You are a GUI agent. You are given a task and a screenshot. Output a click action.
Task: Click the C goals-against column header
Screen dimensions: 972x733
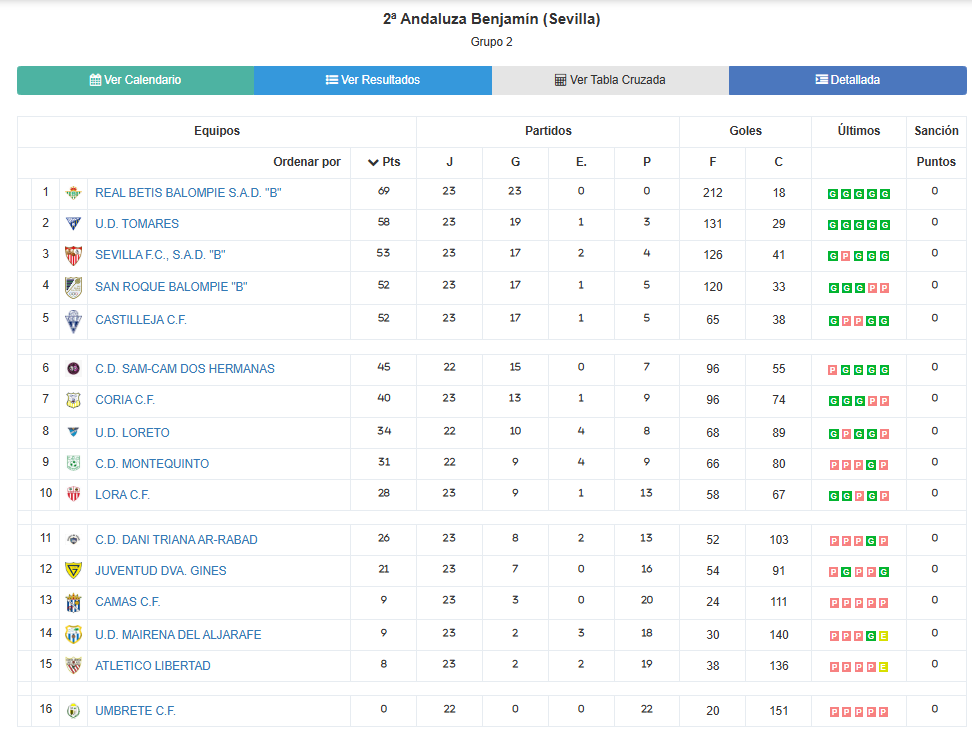click(779, 162)
